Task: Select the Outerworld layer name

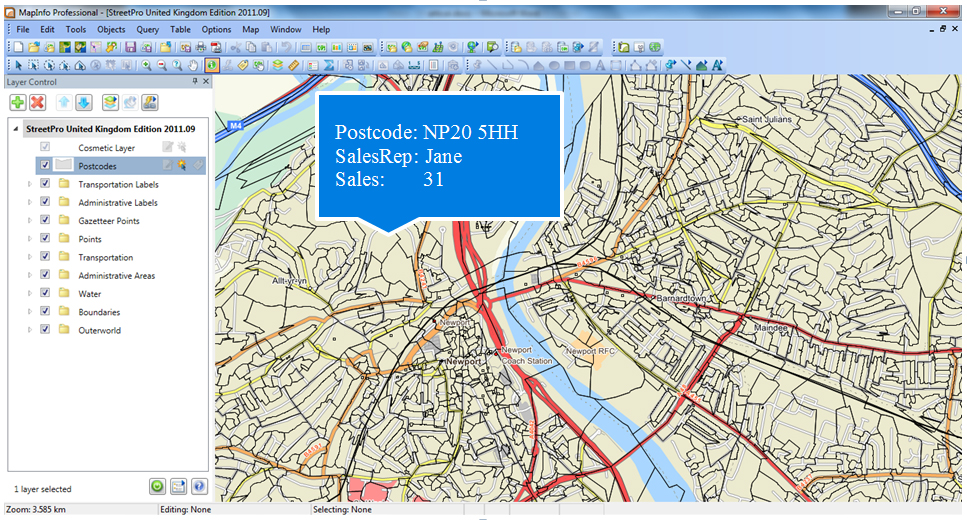Action: (99, 330)
